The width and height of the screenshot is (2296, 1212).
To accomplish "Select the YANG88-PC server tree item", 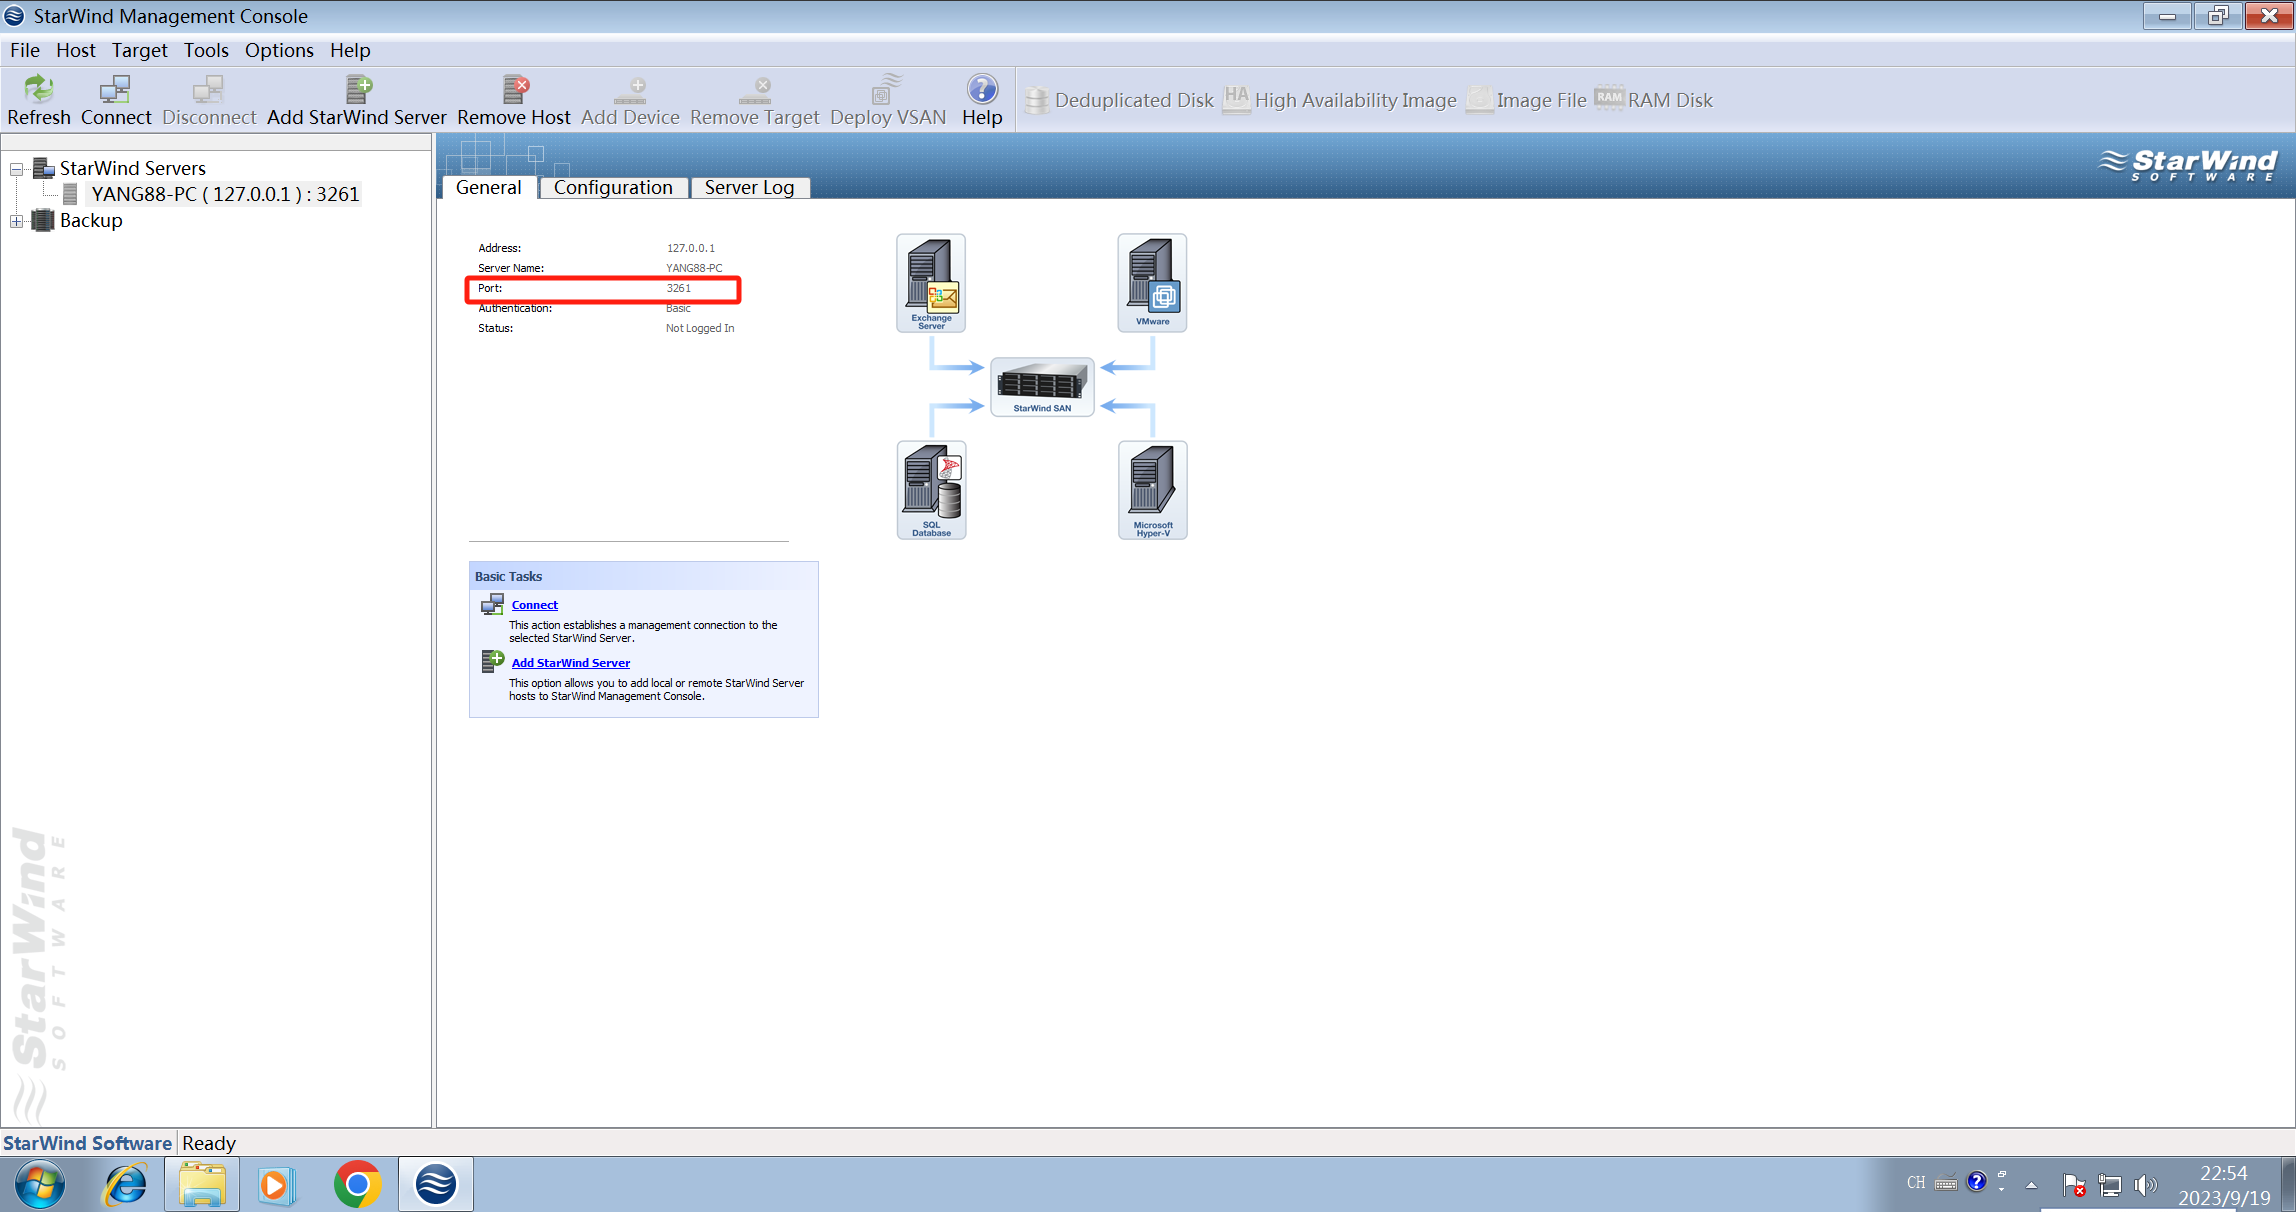I will [224, 194].
